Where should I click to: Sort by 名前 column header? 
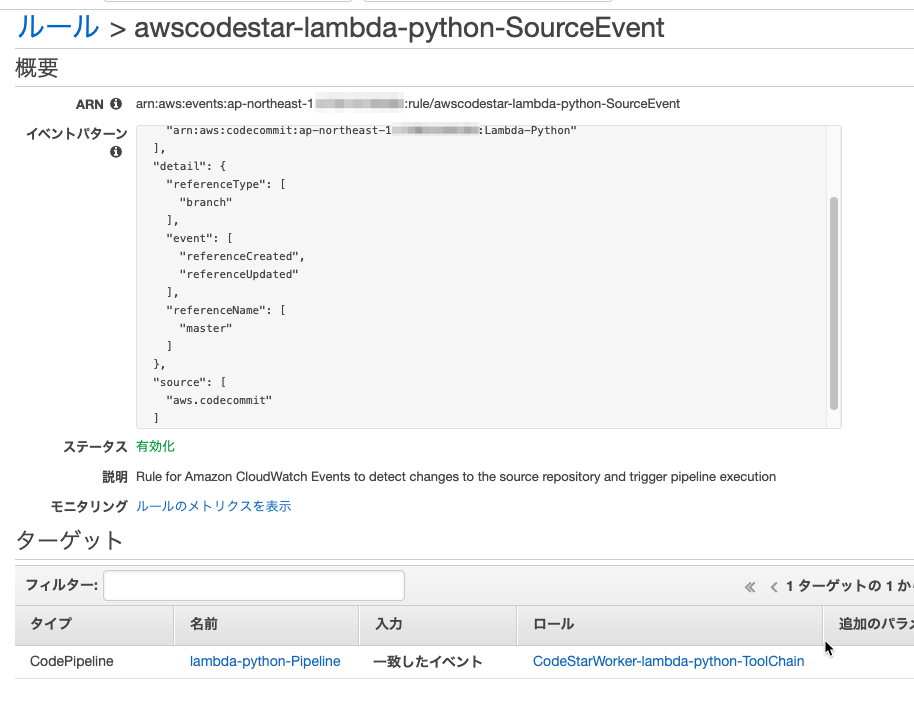pos(266,624)
